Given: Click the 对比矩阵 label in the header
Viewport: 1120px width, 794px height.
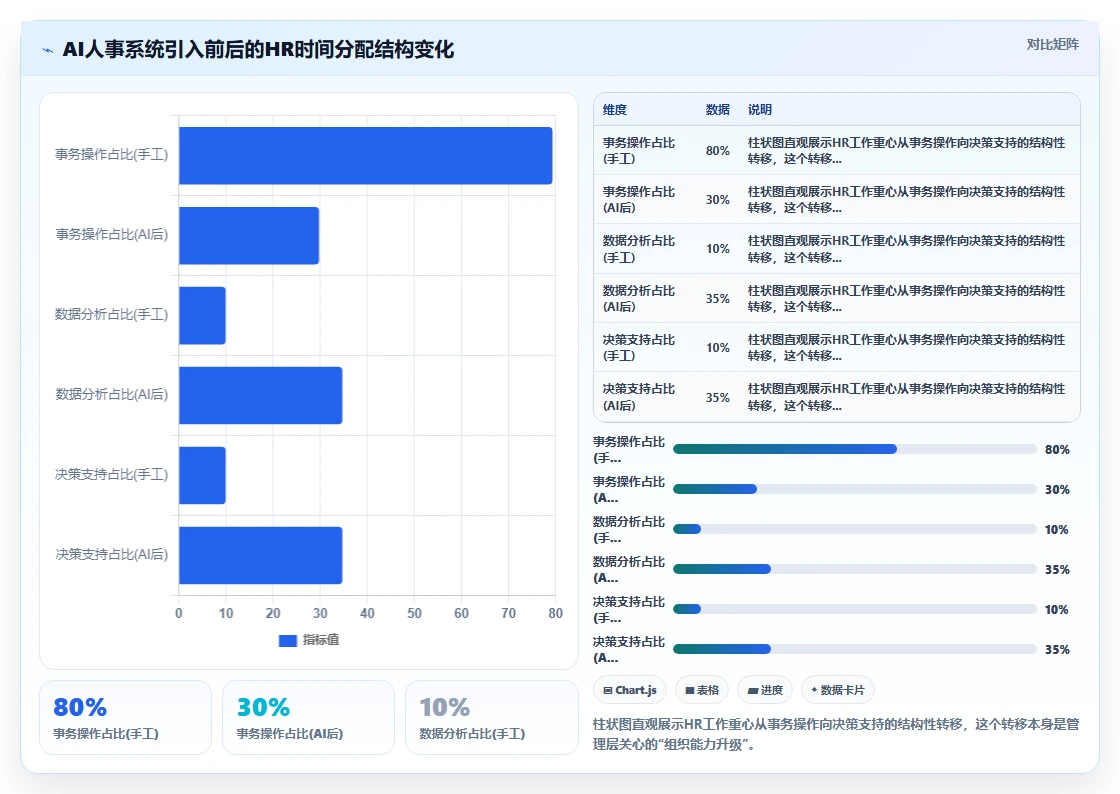Looking at the screenshot, I should [x=1052, y=44].
